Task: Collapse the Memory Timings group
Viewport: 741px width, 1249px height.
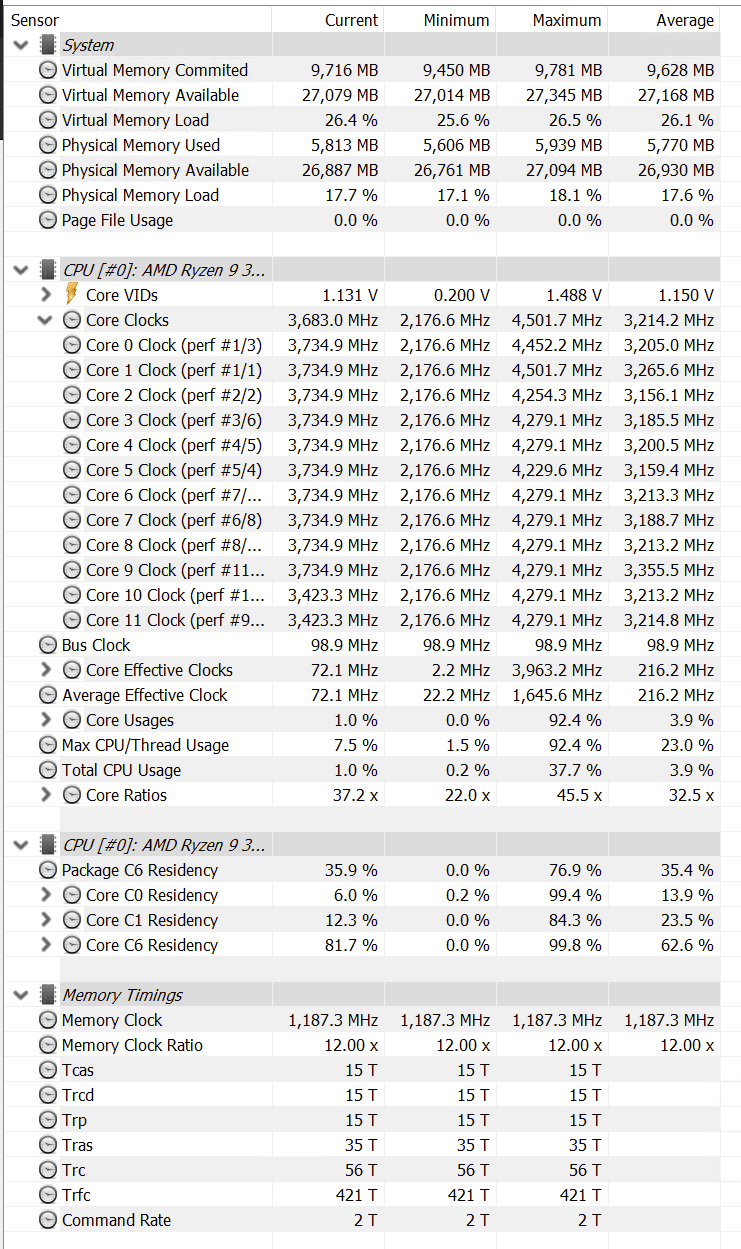Action: (21, 995)
